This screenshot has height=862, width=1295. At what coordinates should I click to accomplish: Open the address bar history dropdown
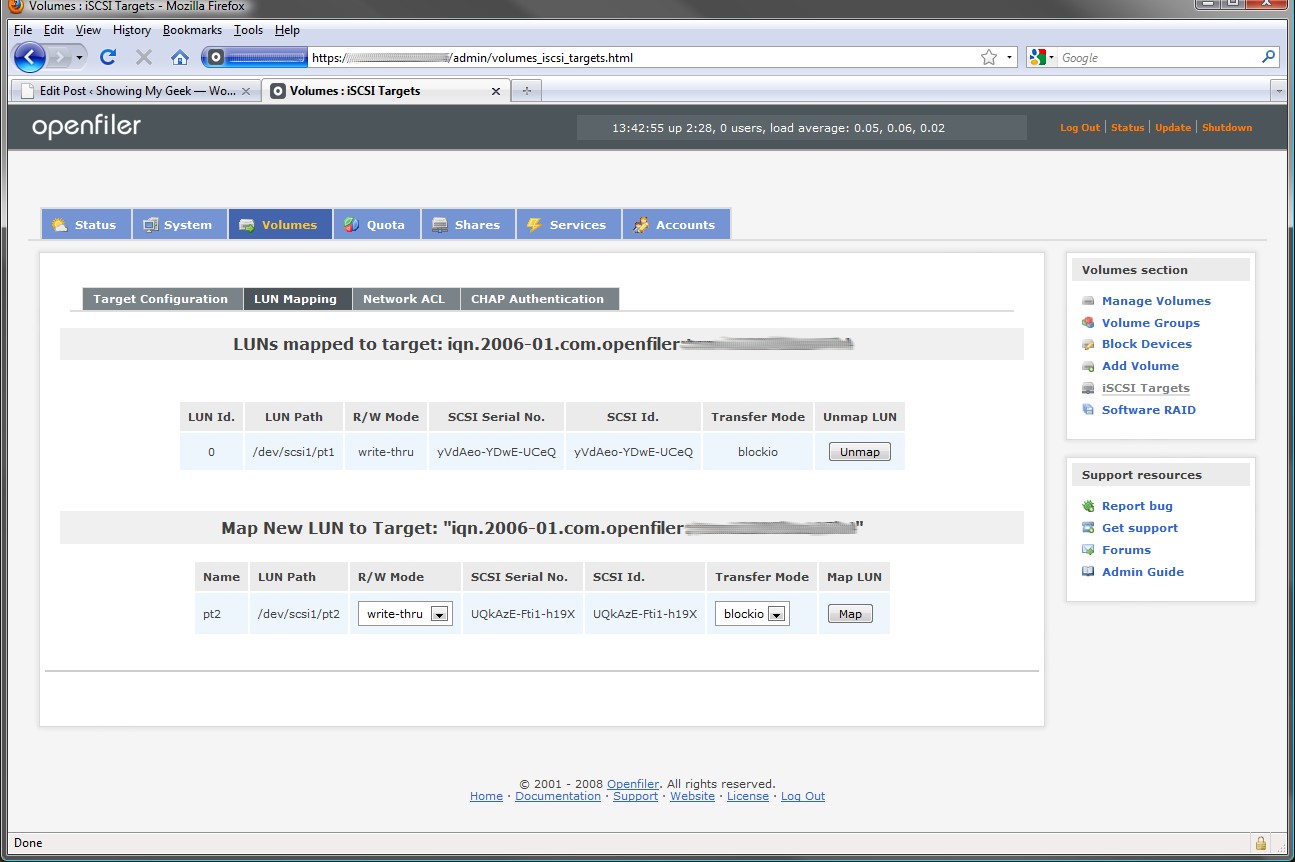1009,57
